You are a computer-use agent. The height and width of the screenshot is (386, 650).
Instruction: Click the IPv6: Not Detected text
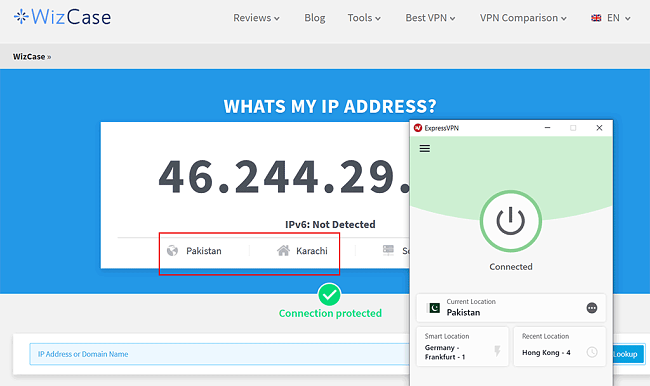(x=330, y=224)
